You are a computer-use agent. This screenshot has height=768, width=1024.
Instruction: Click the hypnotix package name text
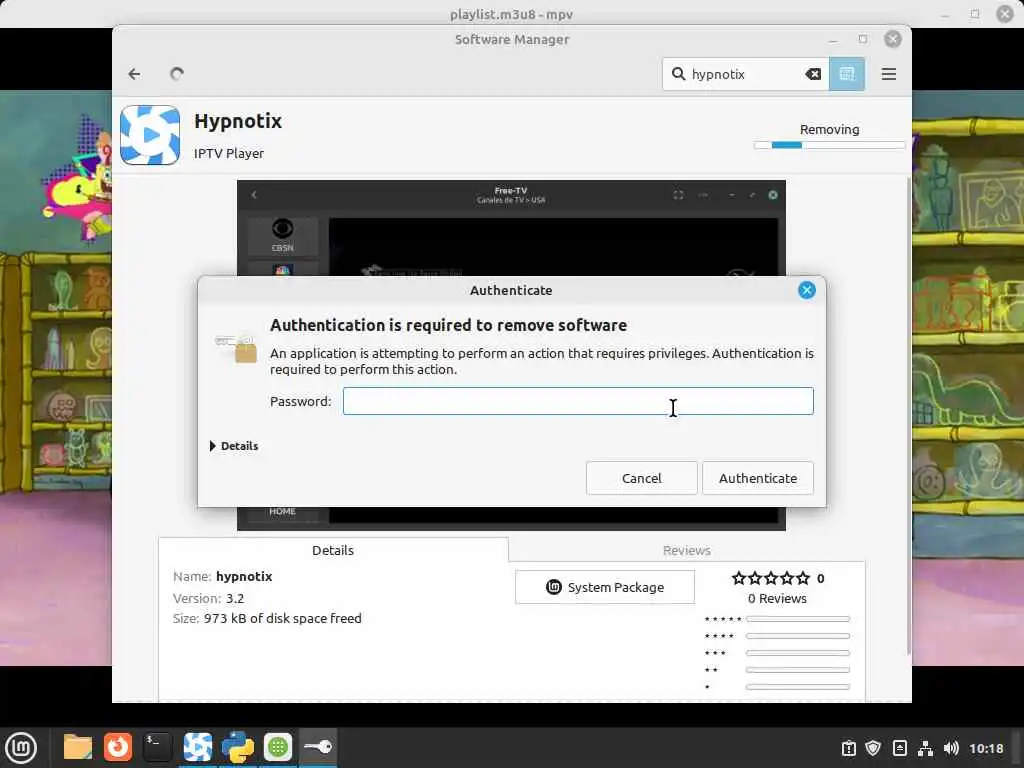pos(244,576)
